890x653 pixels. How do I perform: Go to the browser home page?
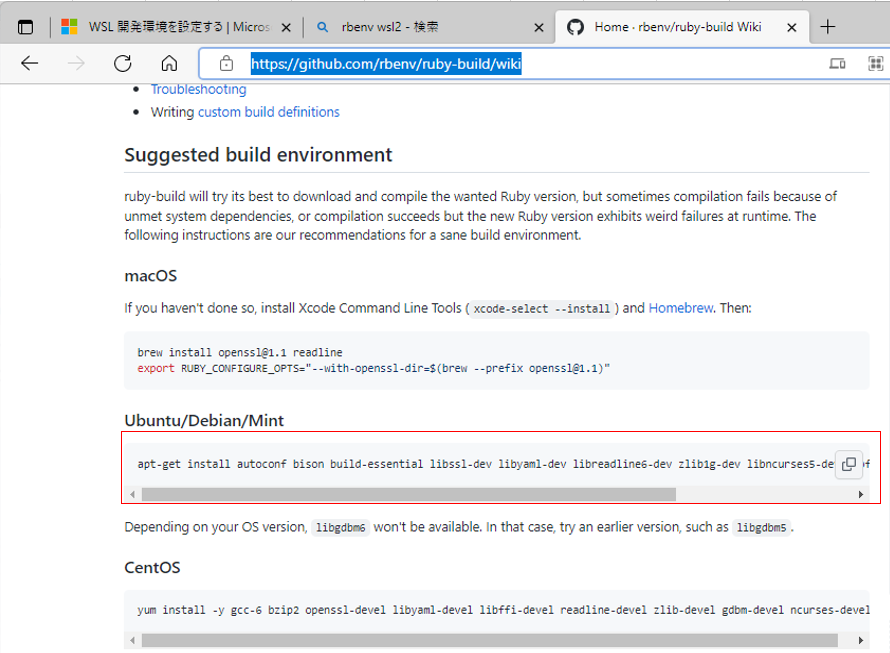click(169, 63)
